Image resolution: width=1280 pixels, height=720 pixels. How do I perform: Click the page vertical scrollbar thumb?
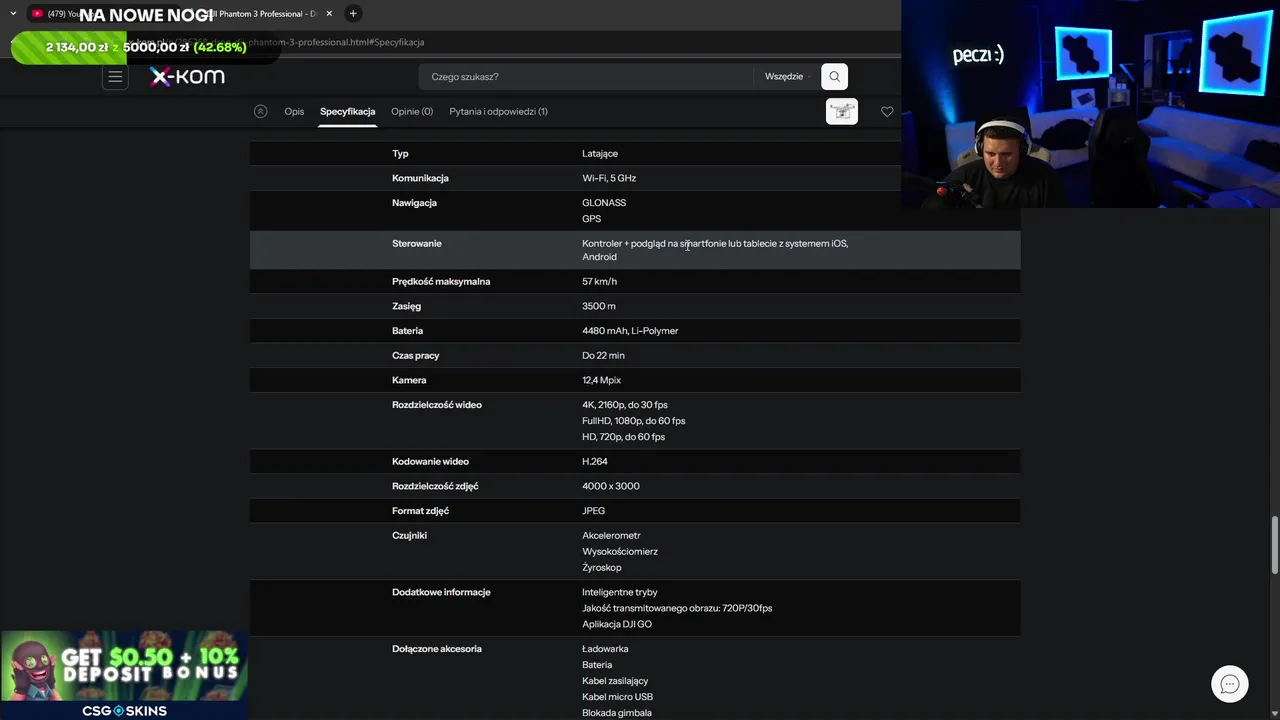coord(1274,545)
